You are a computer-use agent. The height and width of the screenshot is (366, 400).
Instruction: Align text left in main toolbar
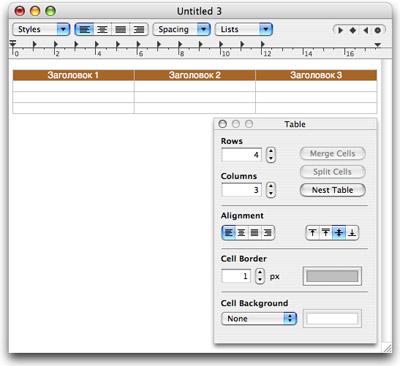point(84,29)
